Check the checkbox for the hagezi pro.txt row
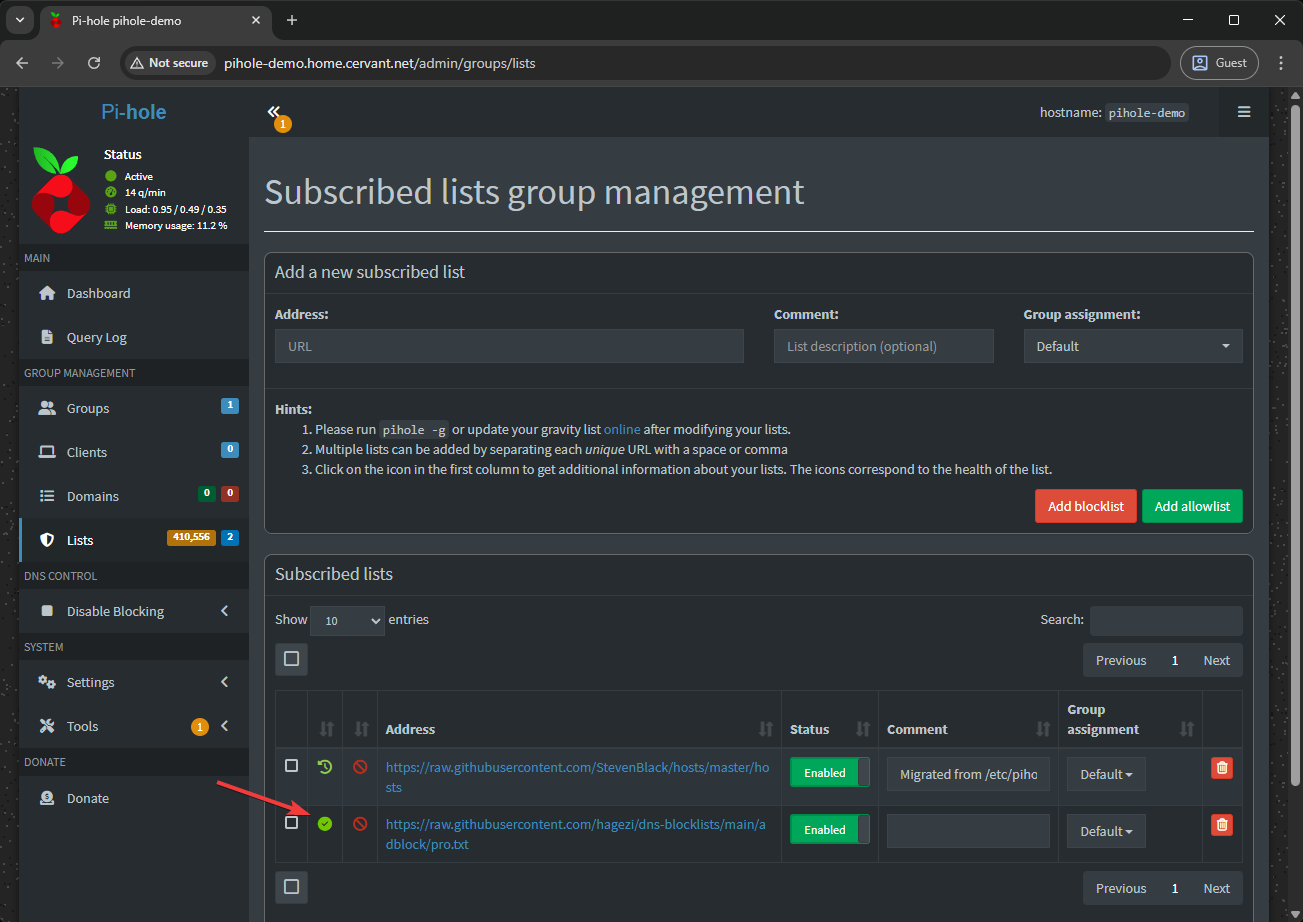Viewport: 1303px width, 922px height. point(291,822)
